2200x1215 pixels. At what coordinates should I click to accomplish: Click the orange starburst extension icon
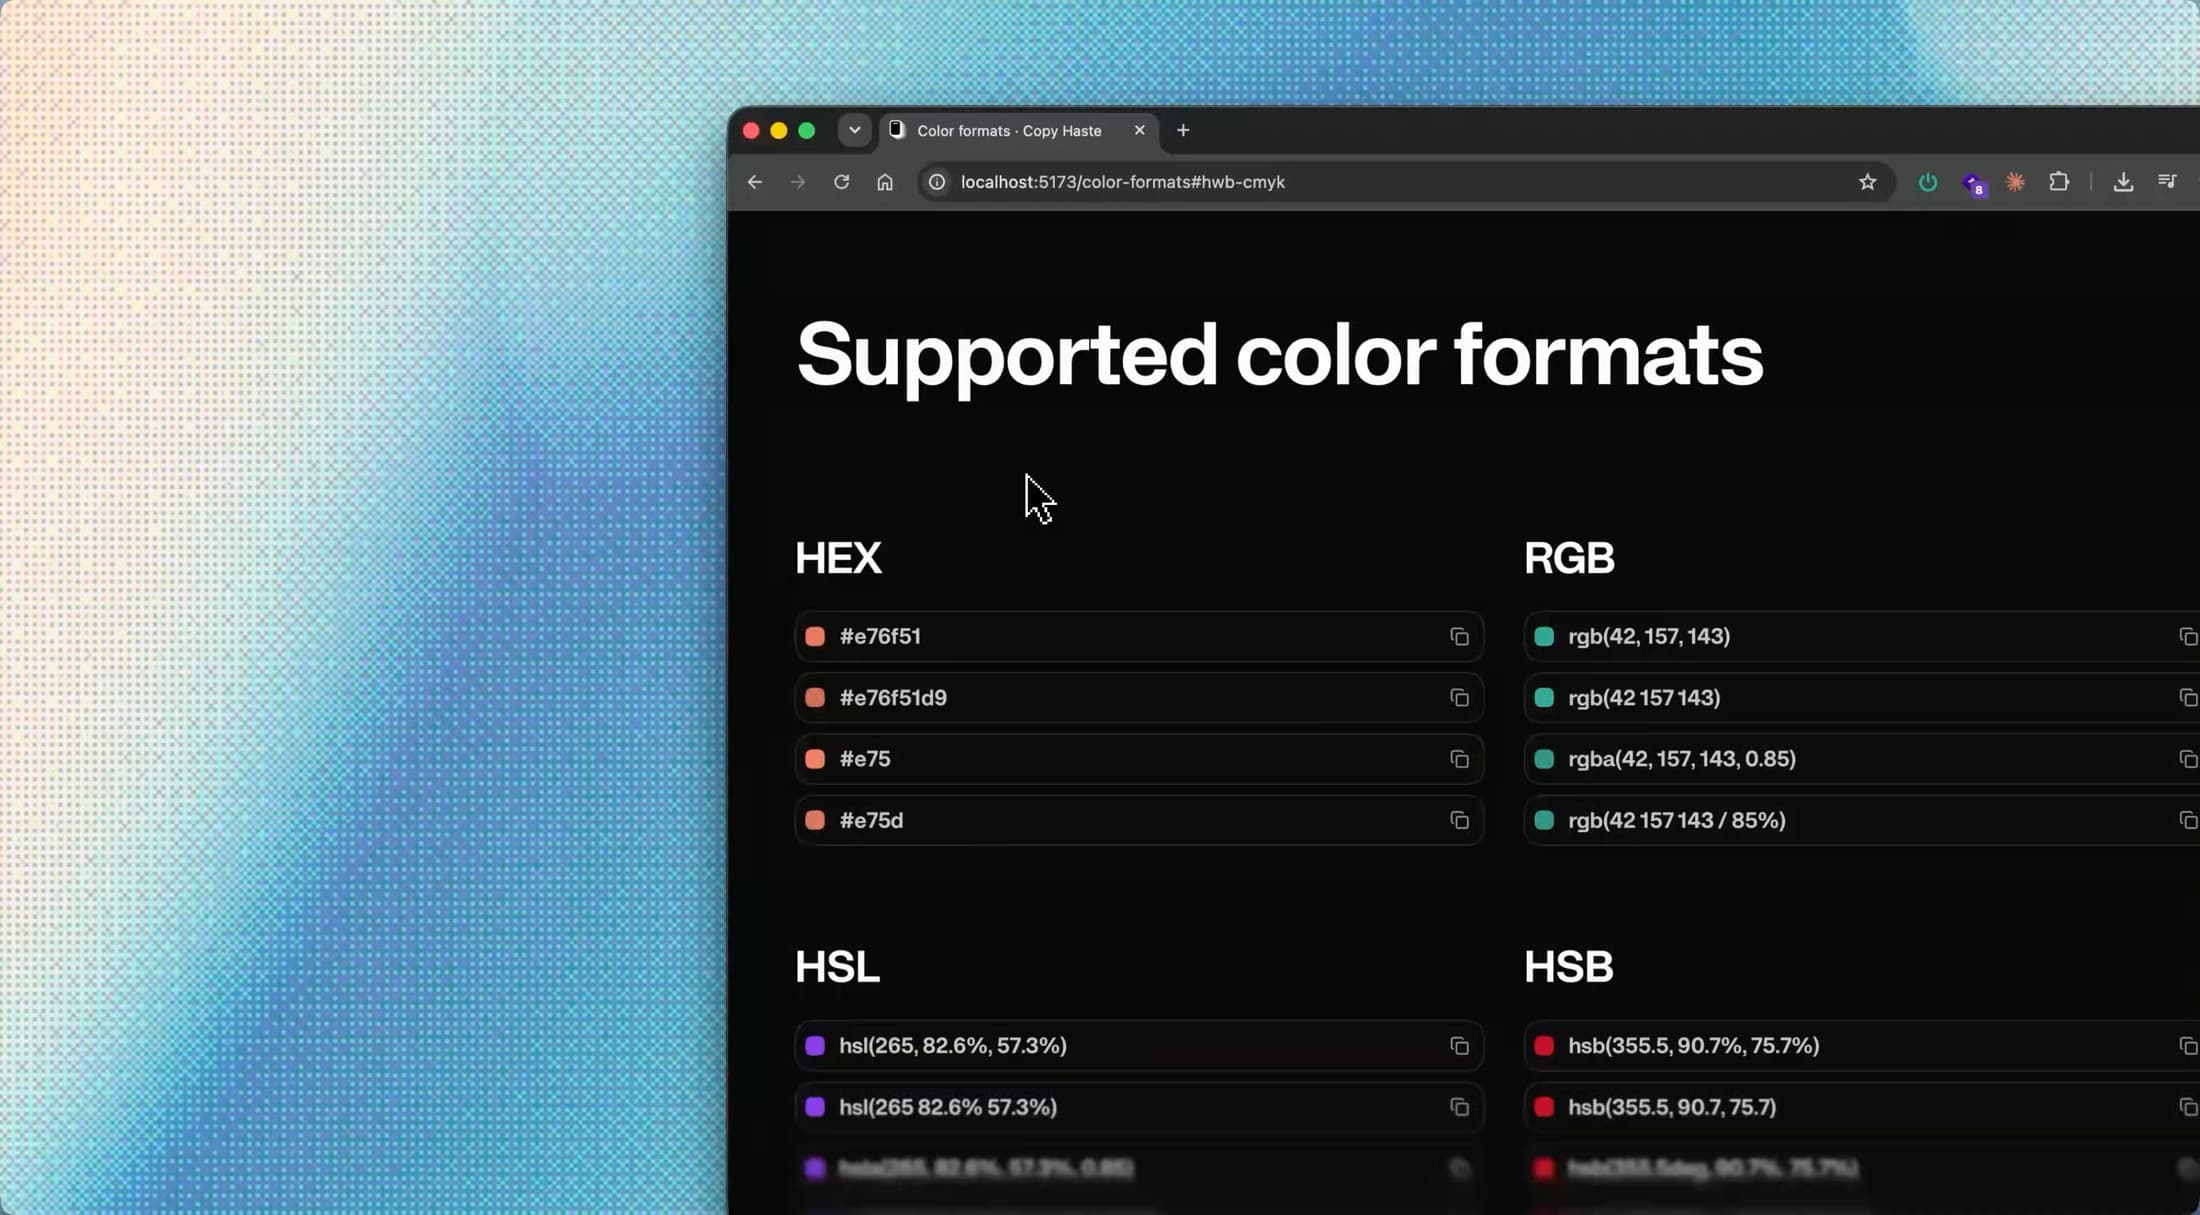point(2015,182)
